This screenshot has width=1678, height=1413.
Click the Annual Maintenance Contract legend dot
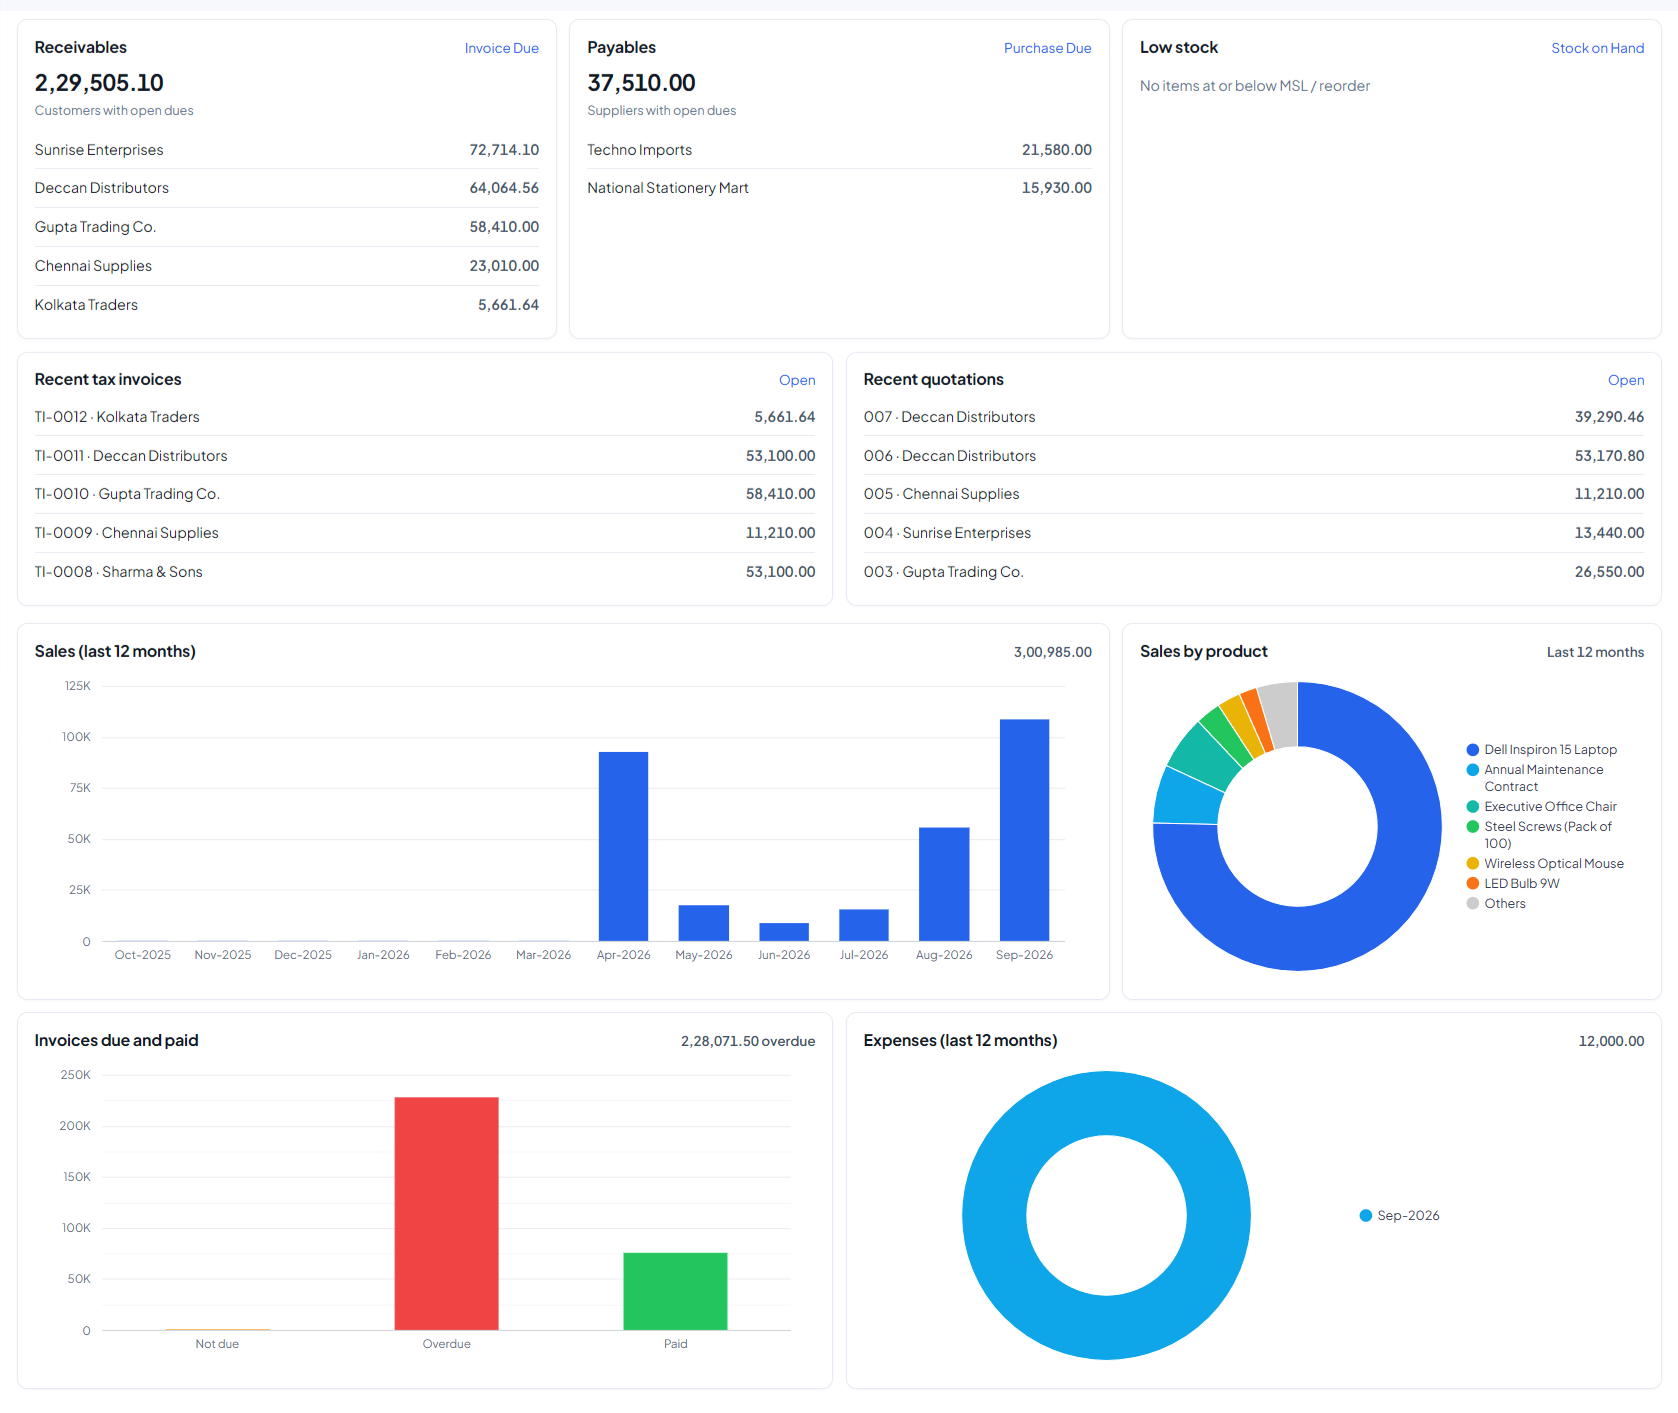pos(1472,770)
